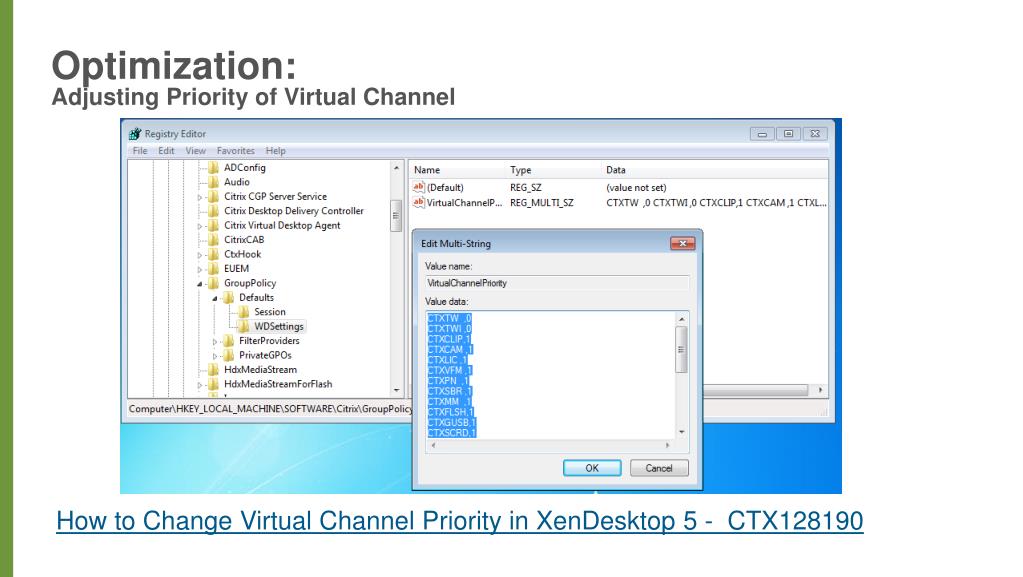Click the tree pane vertical scrollbar thumb
1023x577 pixels.
(x=396, y=216)
